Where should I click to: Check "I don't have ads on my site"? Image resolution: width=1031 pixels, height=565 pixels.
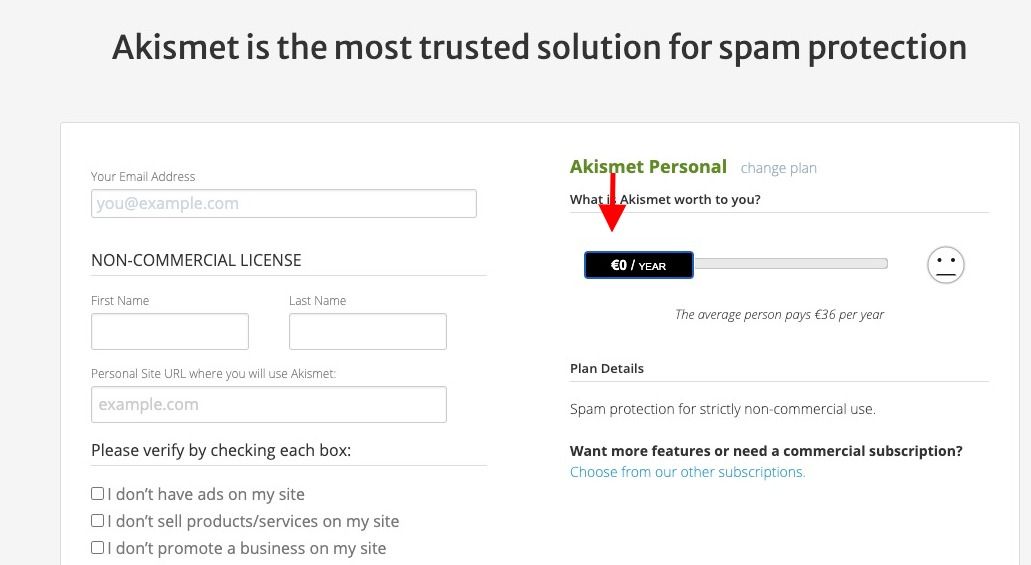[97, 493]
